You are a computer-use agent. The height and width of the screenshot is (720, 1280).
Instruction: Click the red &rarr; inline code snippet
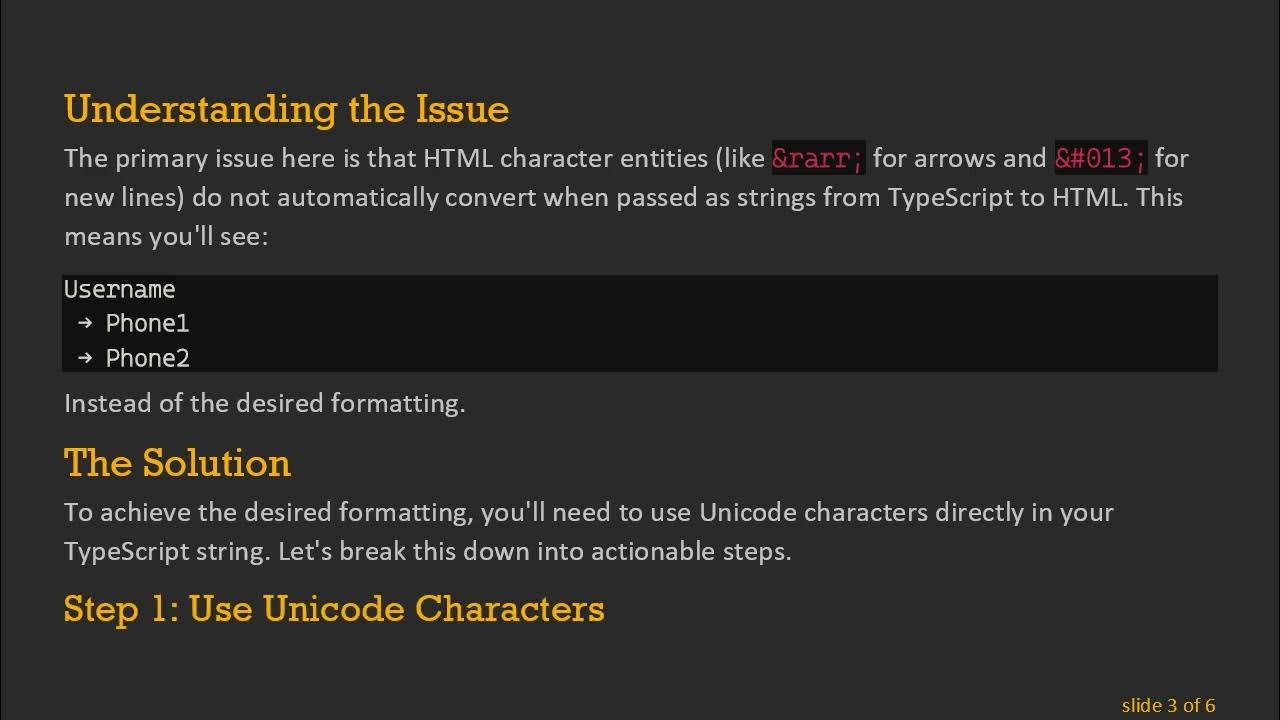coord(817,158)
